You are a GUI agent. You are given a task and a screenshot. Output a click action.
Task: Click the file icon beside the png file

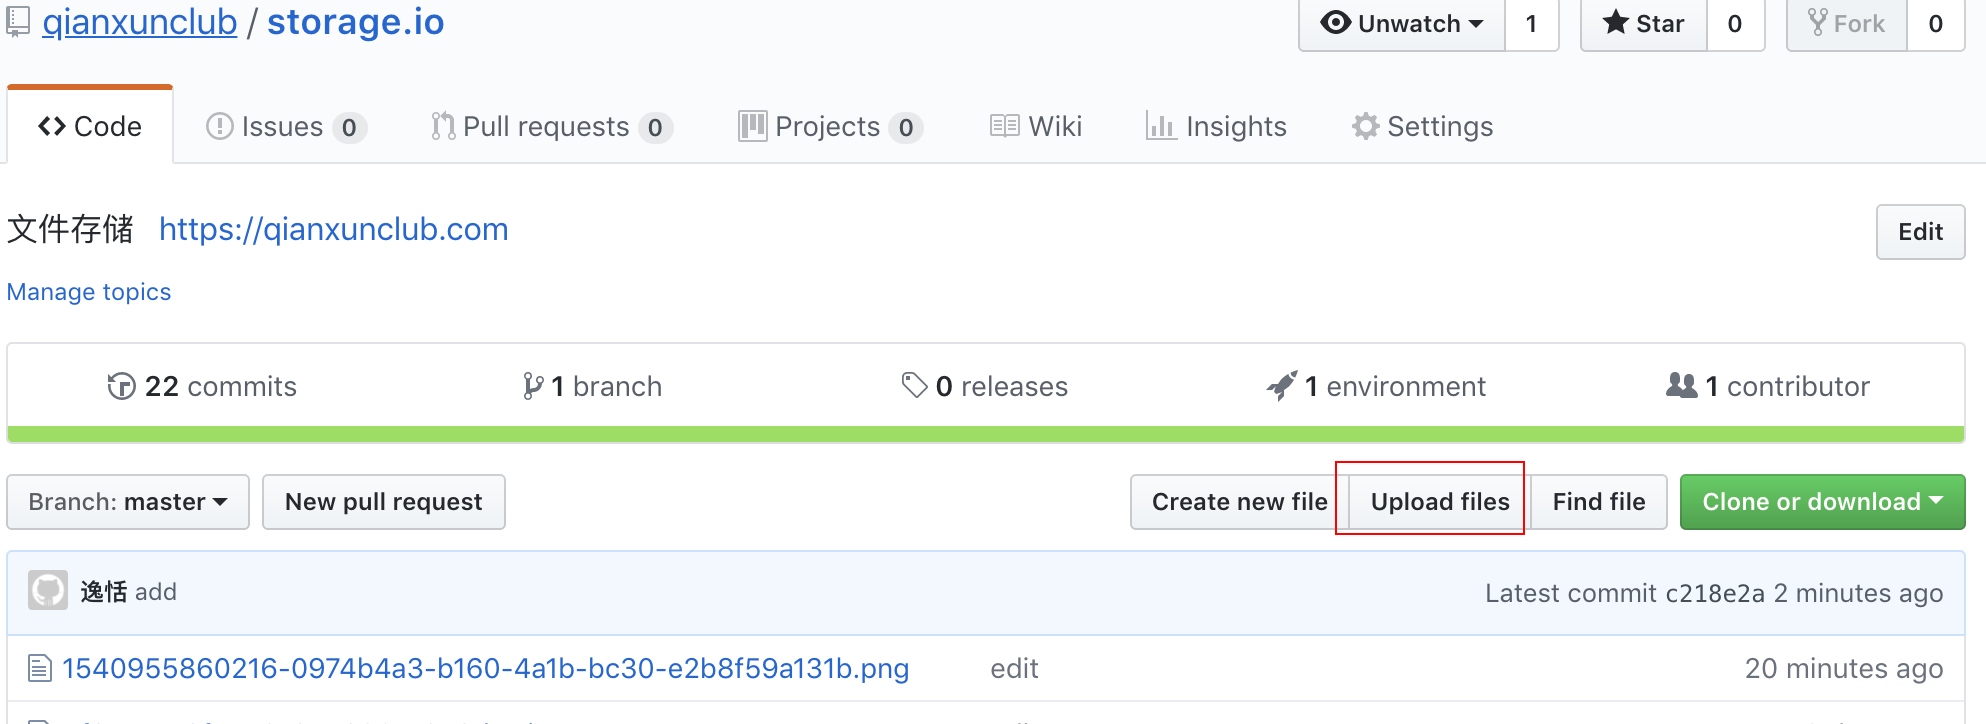(40, 668)
